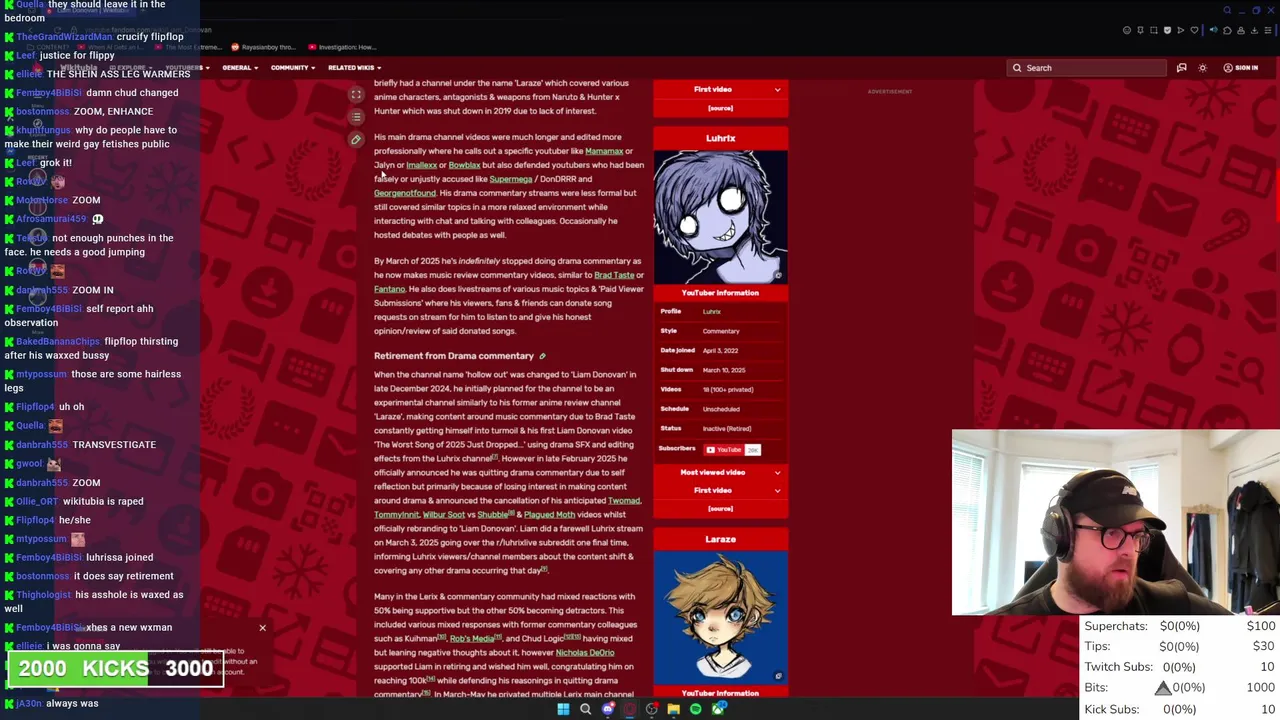Open the Georgenotfound link

coord(405,193)
